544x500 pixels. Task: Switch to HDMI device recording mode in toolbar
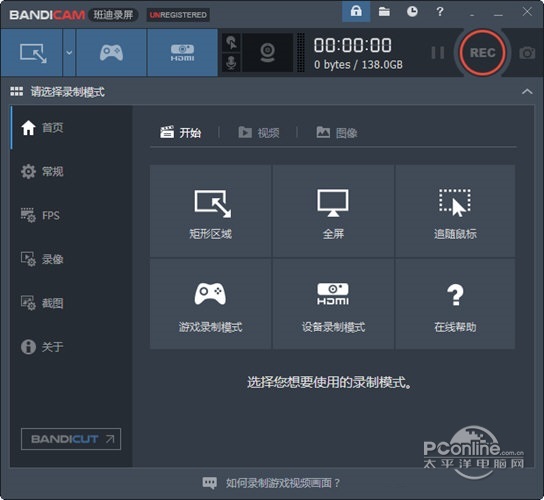(x=182, y=53)
